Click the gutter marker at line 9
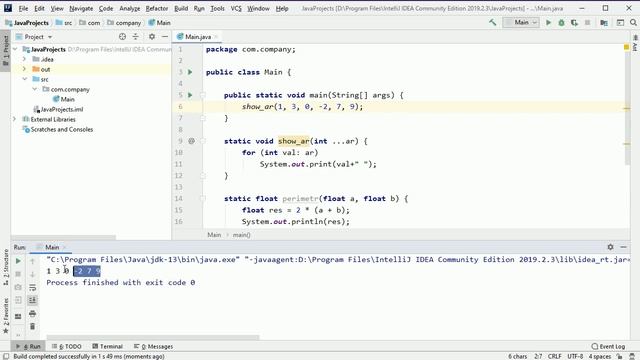Image resolution: width=640 pixels, height=360 pixels. [191, 141]
